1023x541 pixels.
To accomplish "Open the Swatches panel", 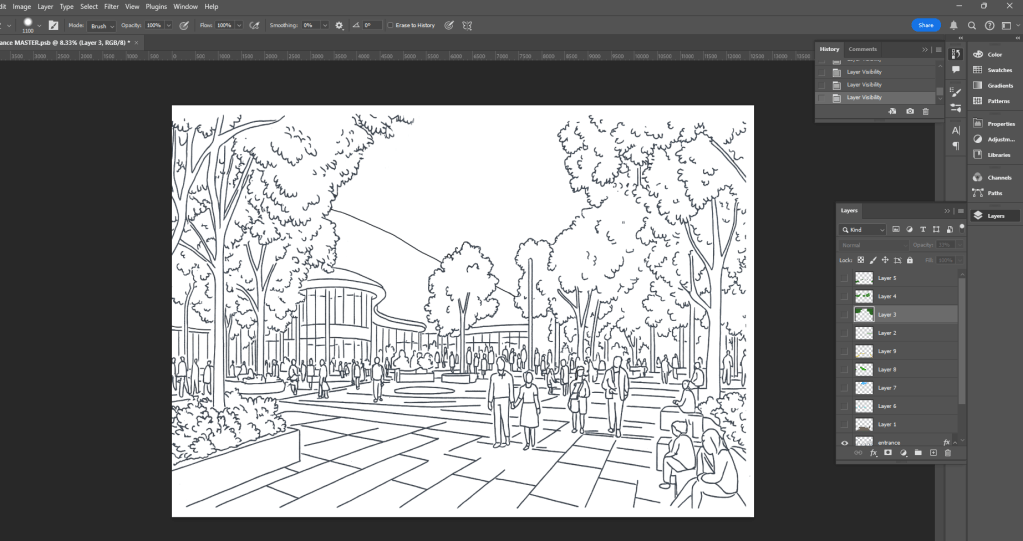I will point(992,70).
